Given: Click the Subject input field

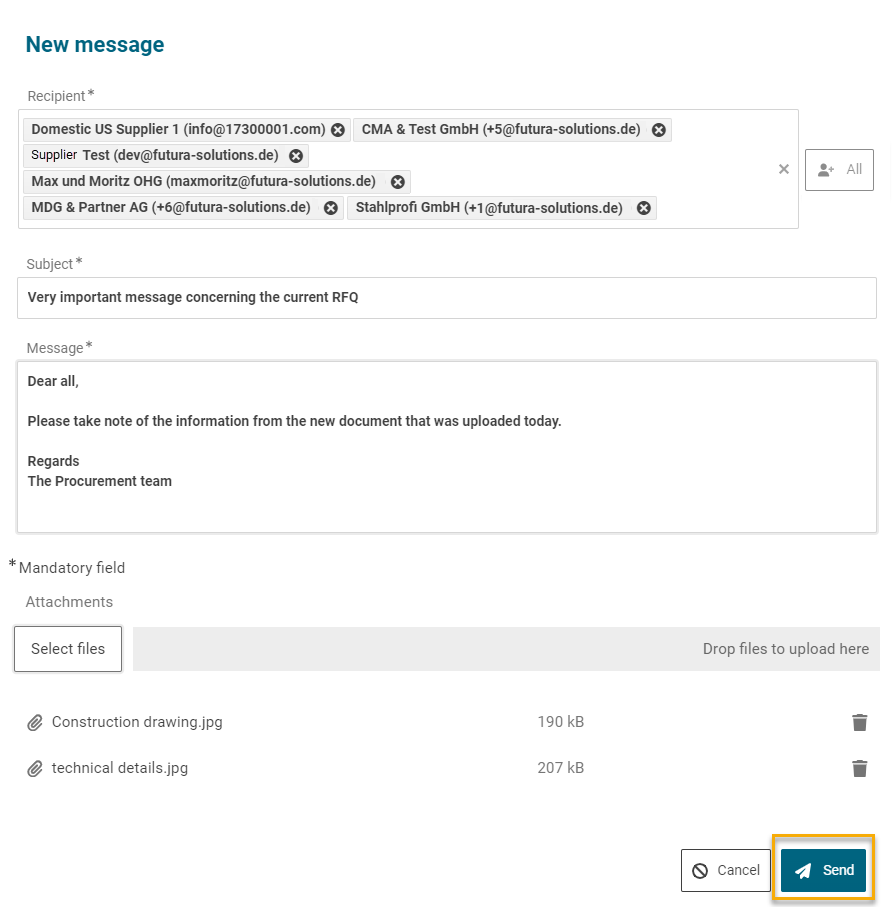Looking at the screenshot, I should pyautogui.click(x=446, y=298).
